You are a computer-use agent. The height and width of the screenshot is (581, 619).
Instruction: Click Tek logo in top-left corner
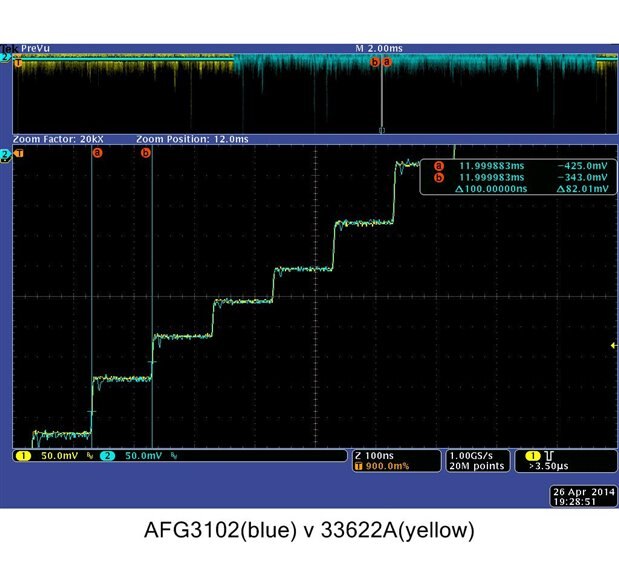tap(9, 49)
